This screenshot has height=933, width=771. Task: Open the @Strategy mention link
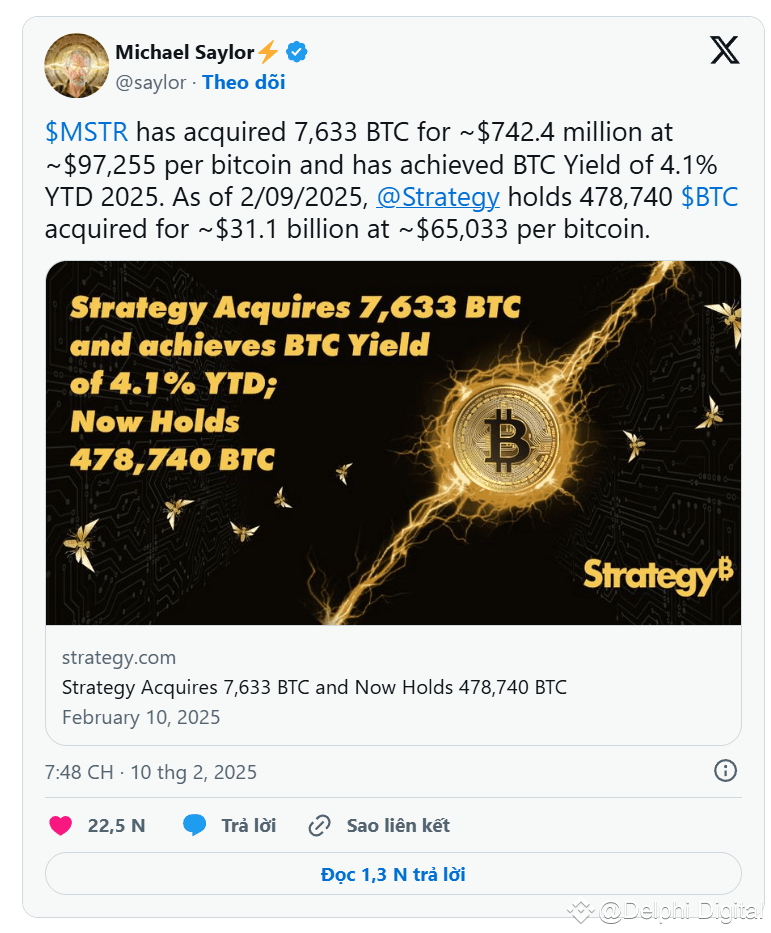point(437,197)
